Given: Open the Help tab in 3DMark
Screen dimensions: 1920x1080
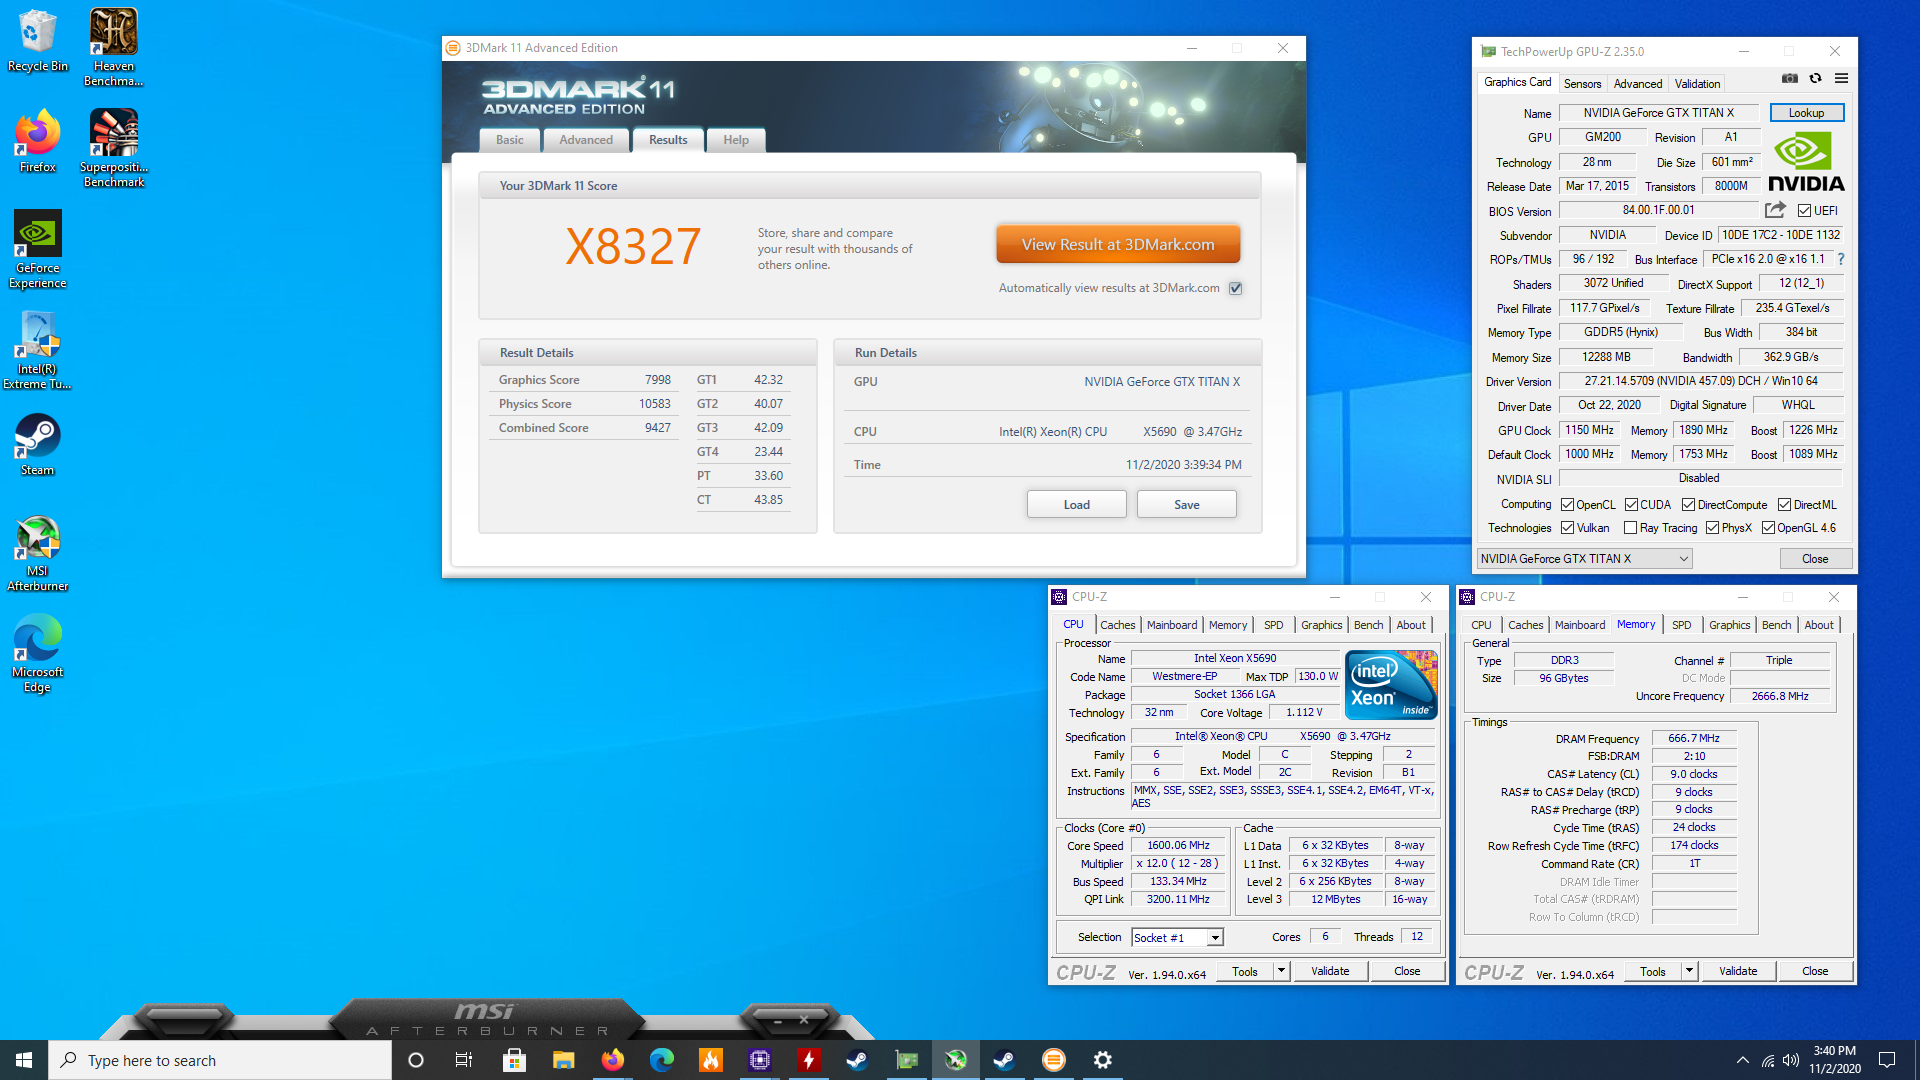Looking at the screenshot, I should 736,140.
